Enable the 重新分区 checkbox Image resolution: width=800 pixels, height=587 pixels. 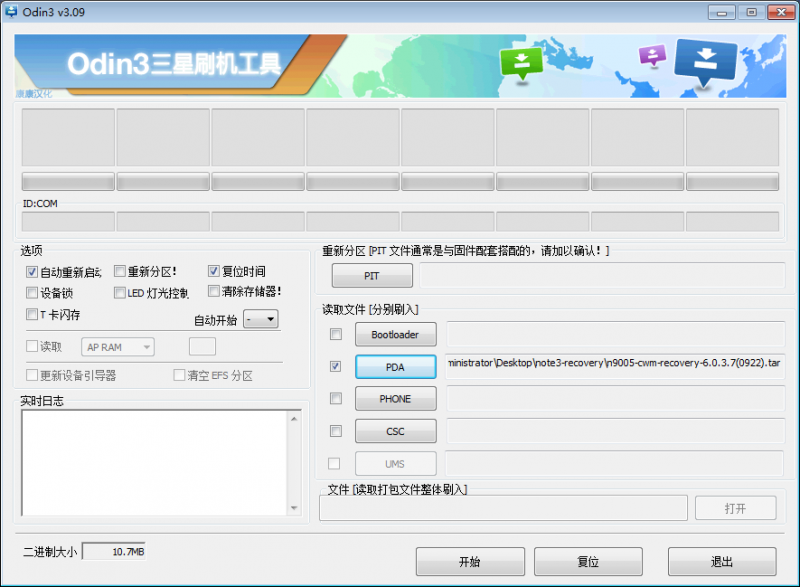coord(119,271)
